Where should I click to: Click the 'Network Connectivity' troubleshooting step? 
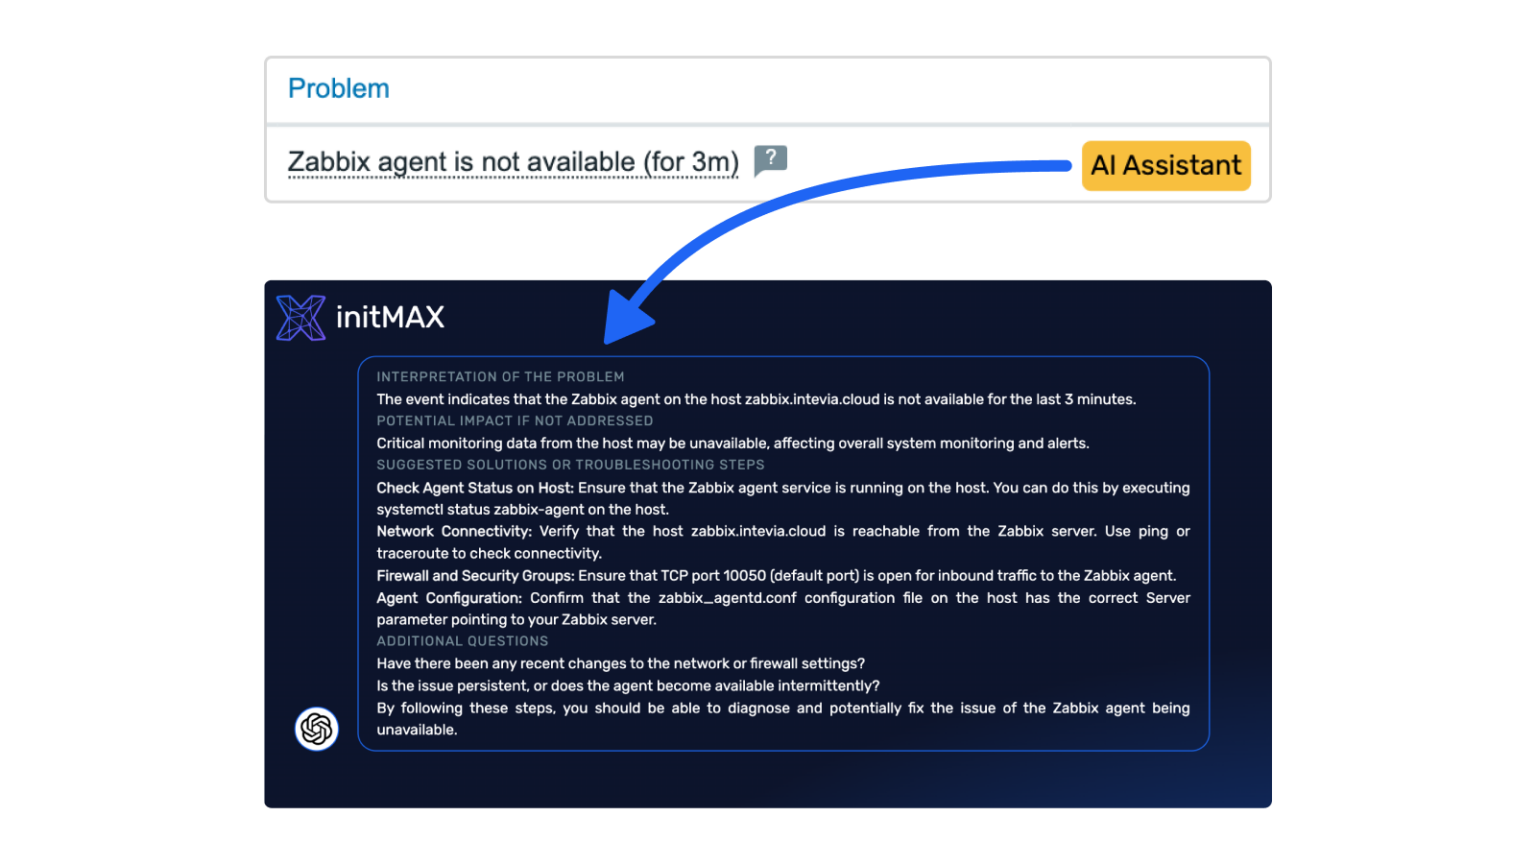point(782,542)
